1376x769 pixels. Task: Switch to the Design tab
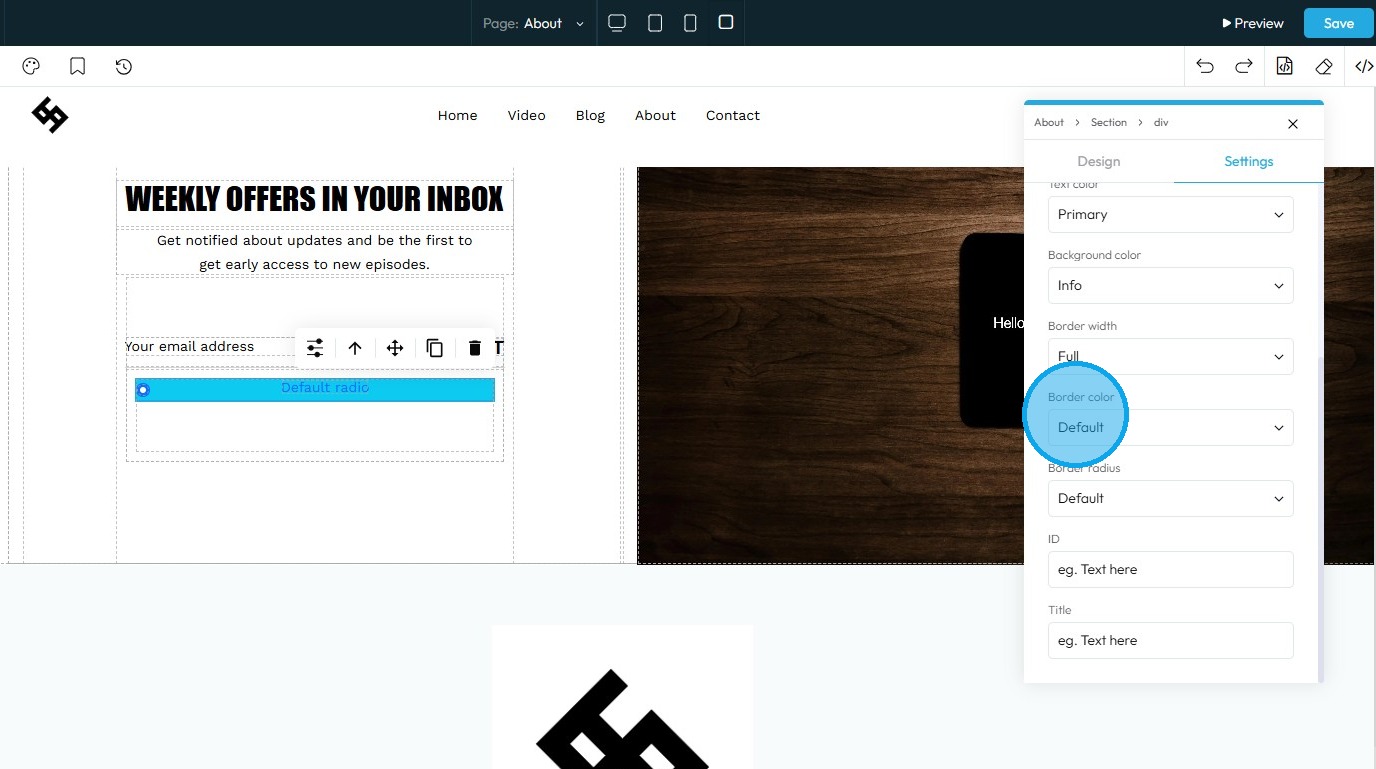[1098, 162]
